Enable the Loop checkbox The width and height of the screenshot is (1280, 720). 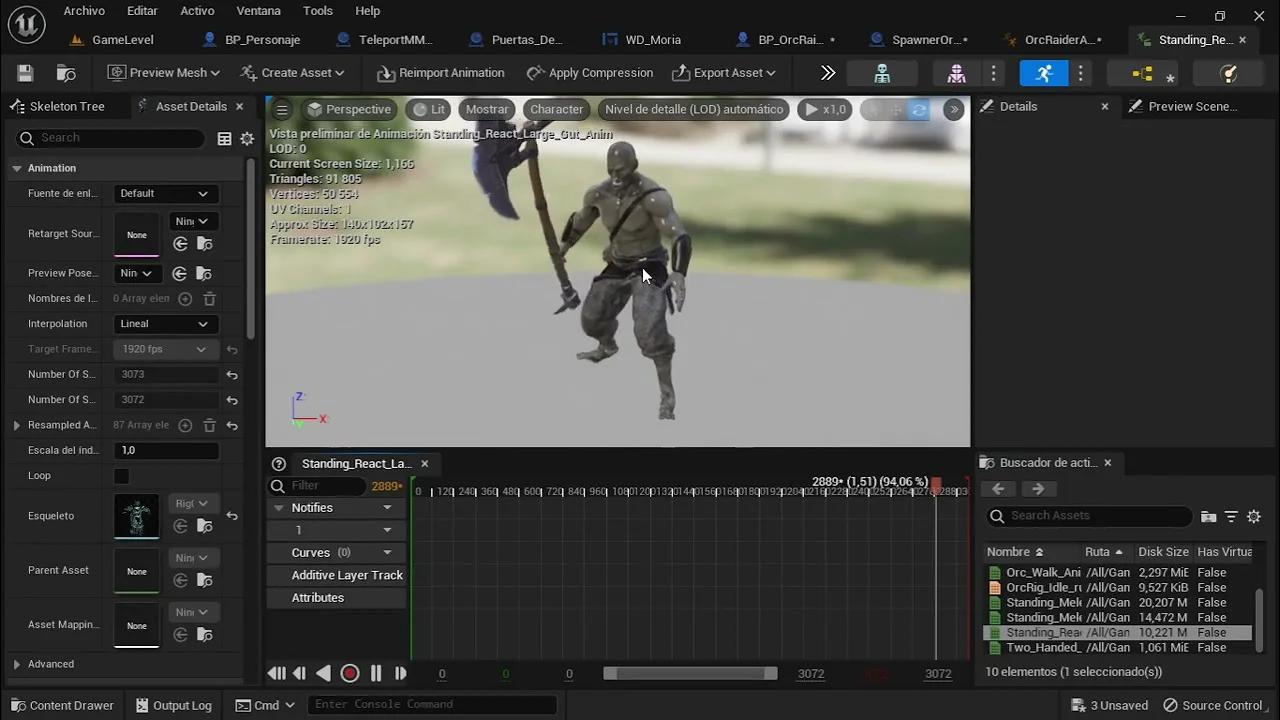tap(121, 476)
